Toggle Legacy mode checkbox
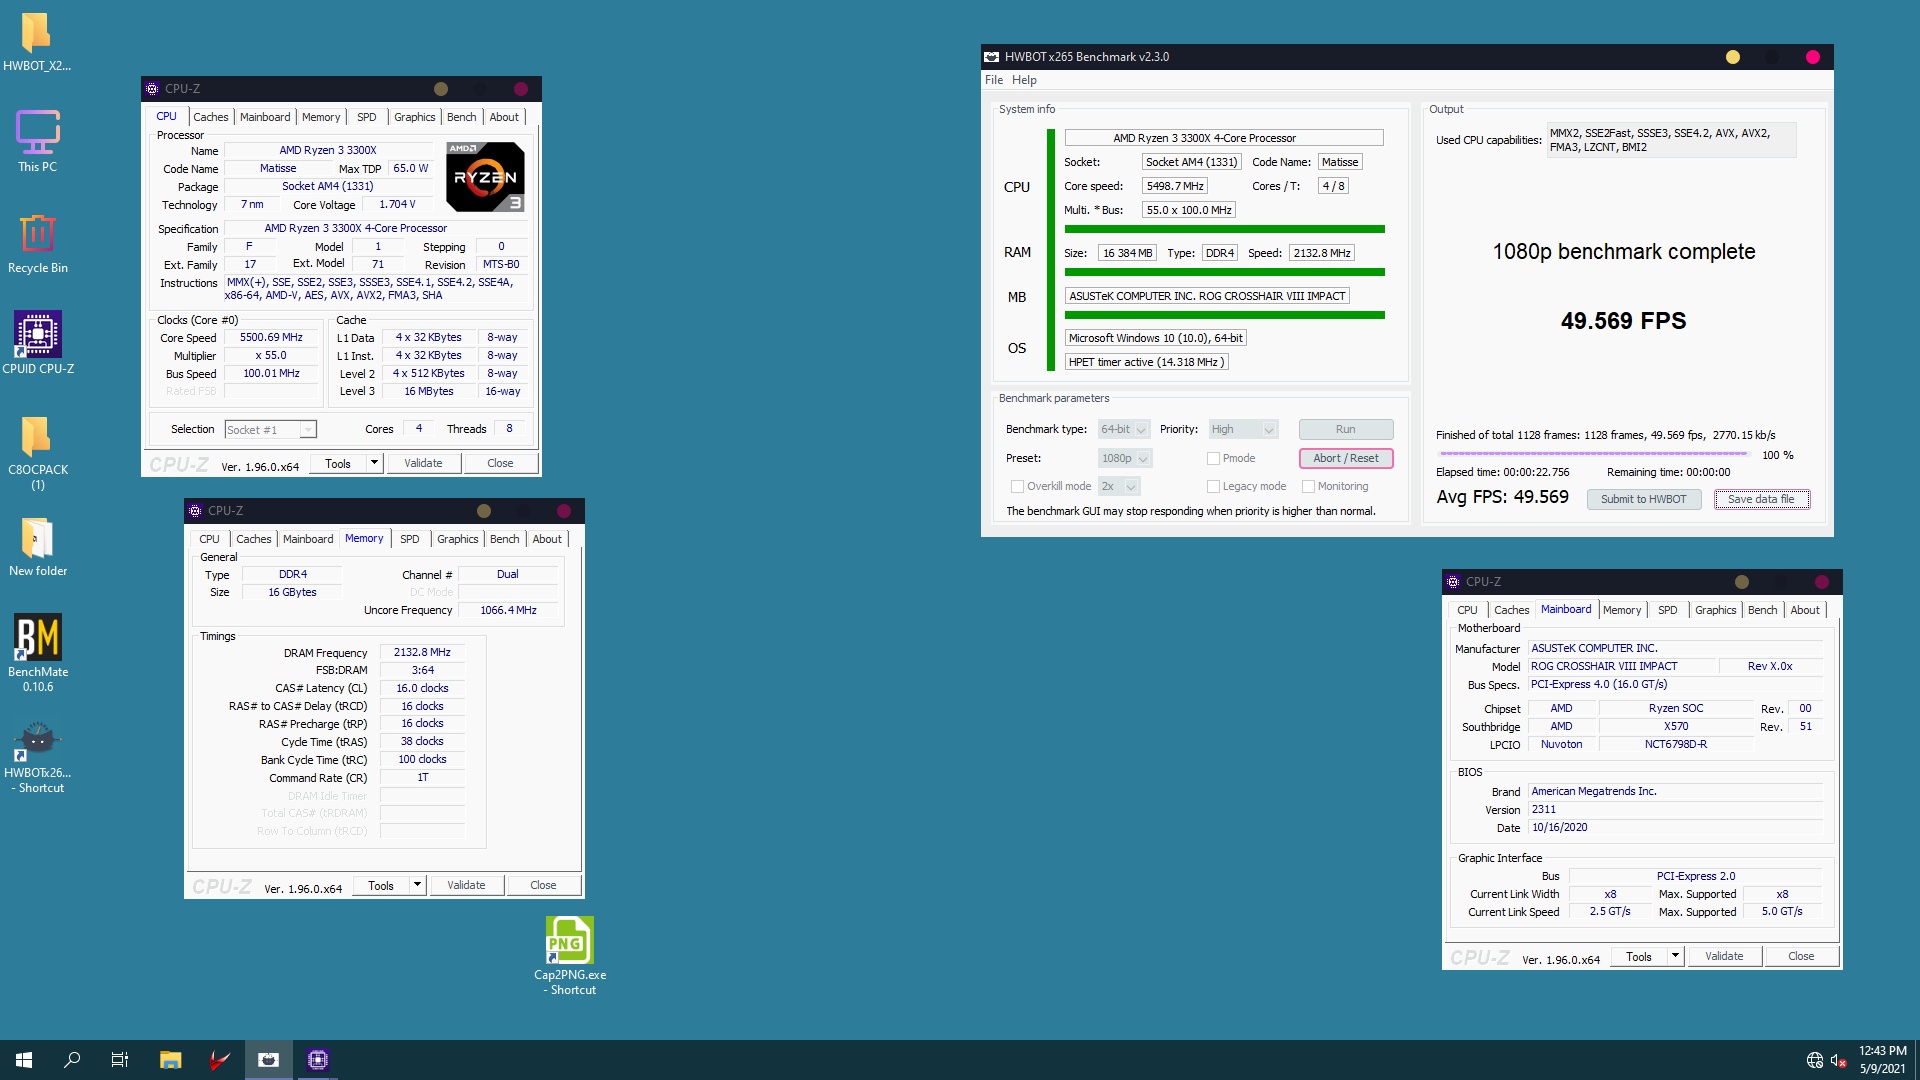Viewport: 1920px width, 1080px height. (1213, 486)
